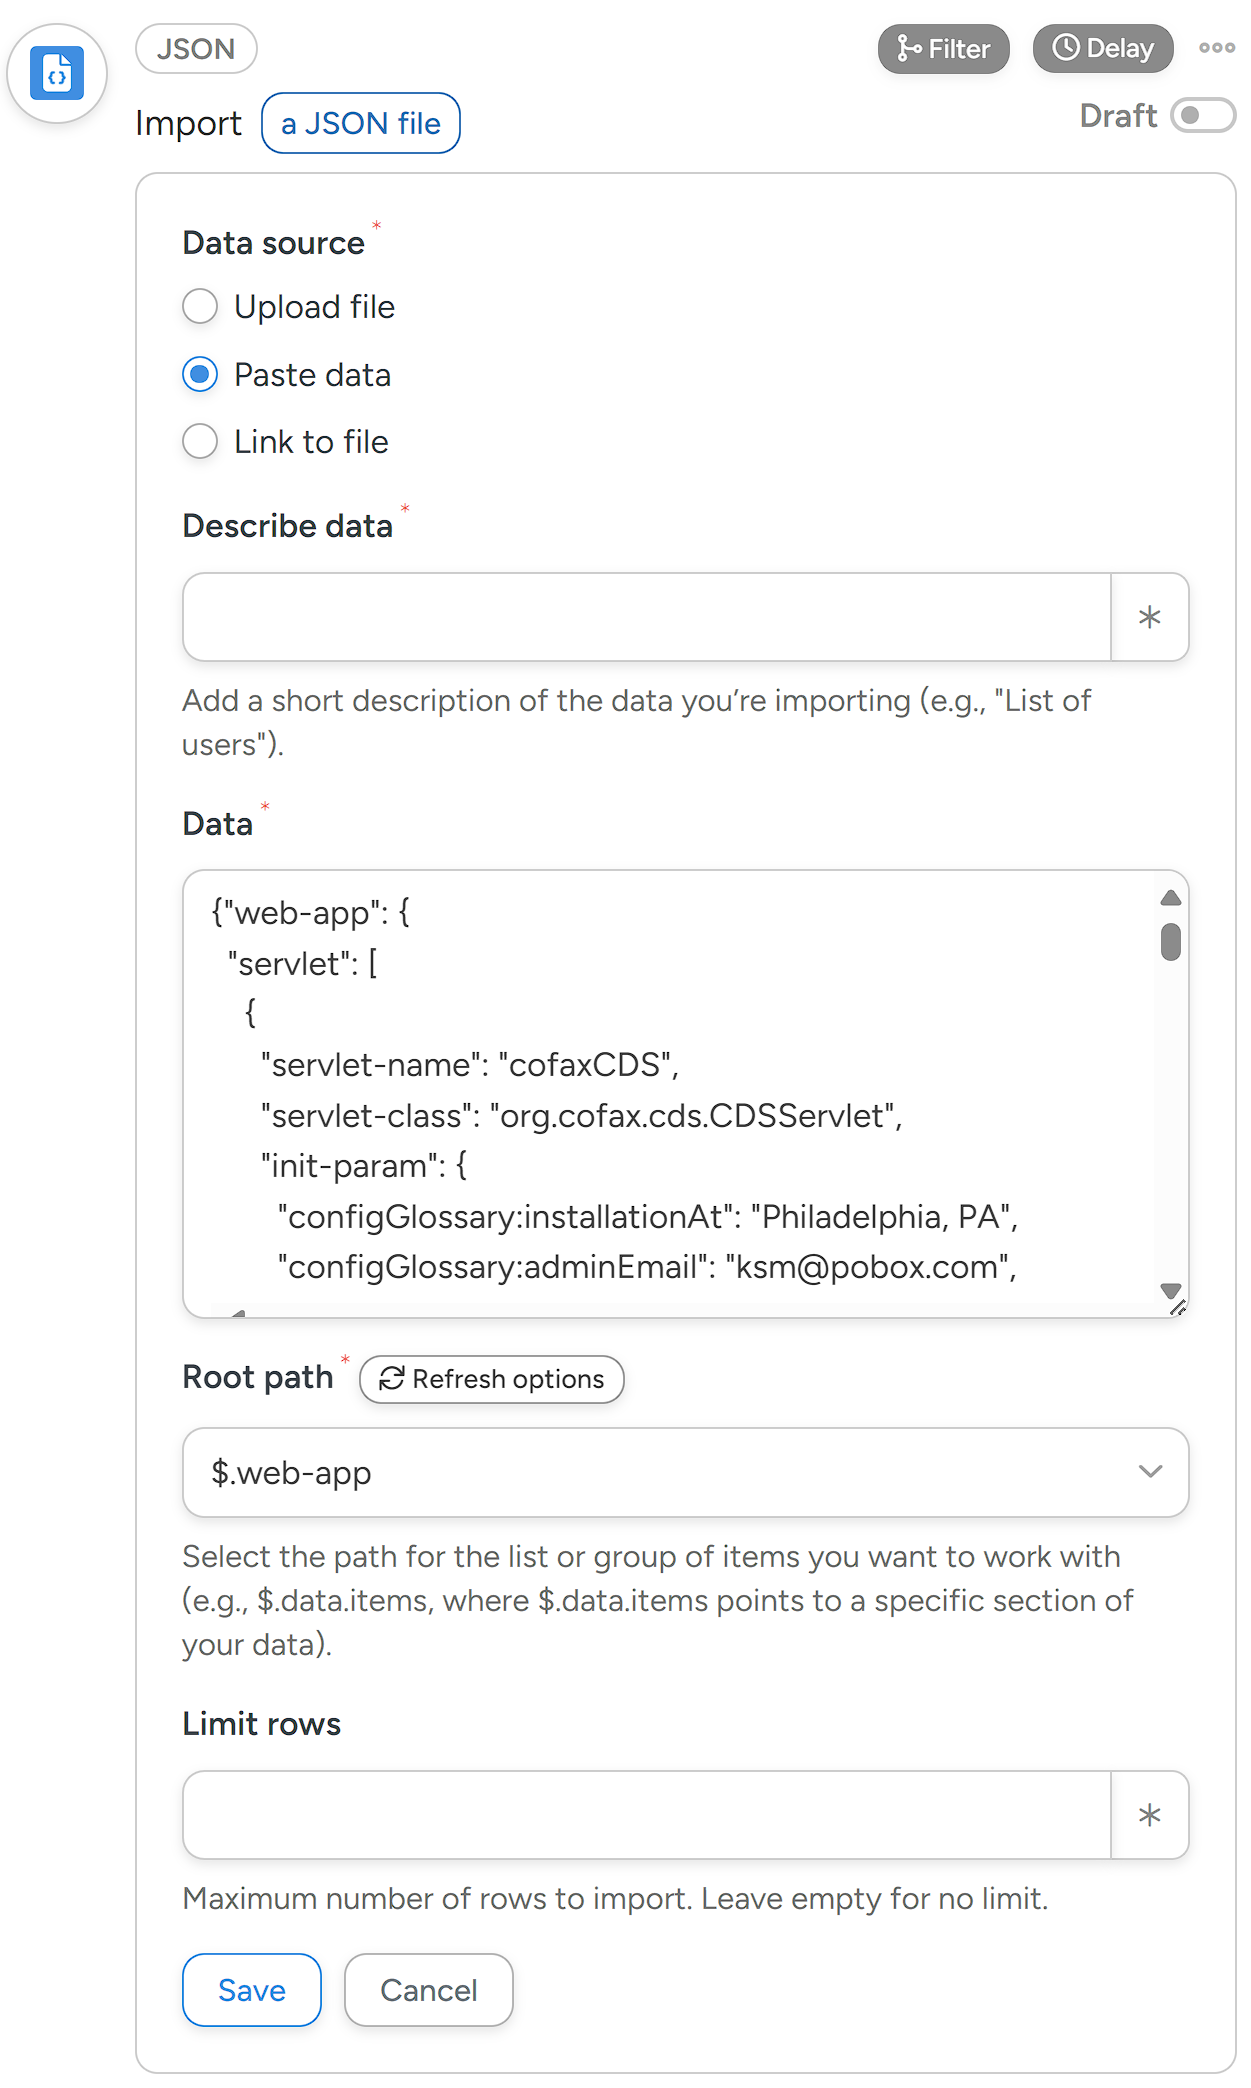
Task: Cancel the JSON import form
Action: point(428,1990)
